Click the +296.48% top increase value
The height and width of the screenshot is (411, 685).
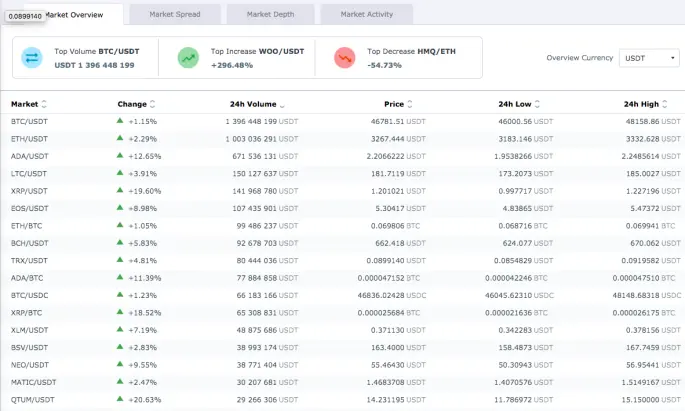coord(232,65)
